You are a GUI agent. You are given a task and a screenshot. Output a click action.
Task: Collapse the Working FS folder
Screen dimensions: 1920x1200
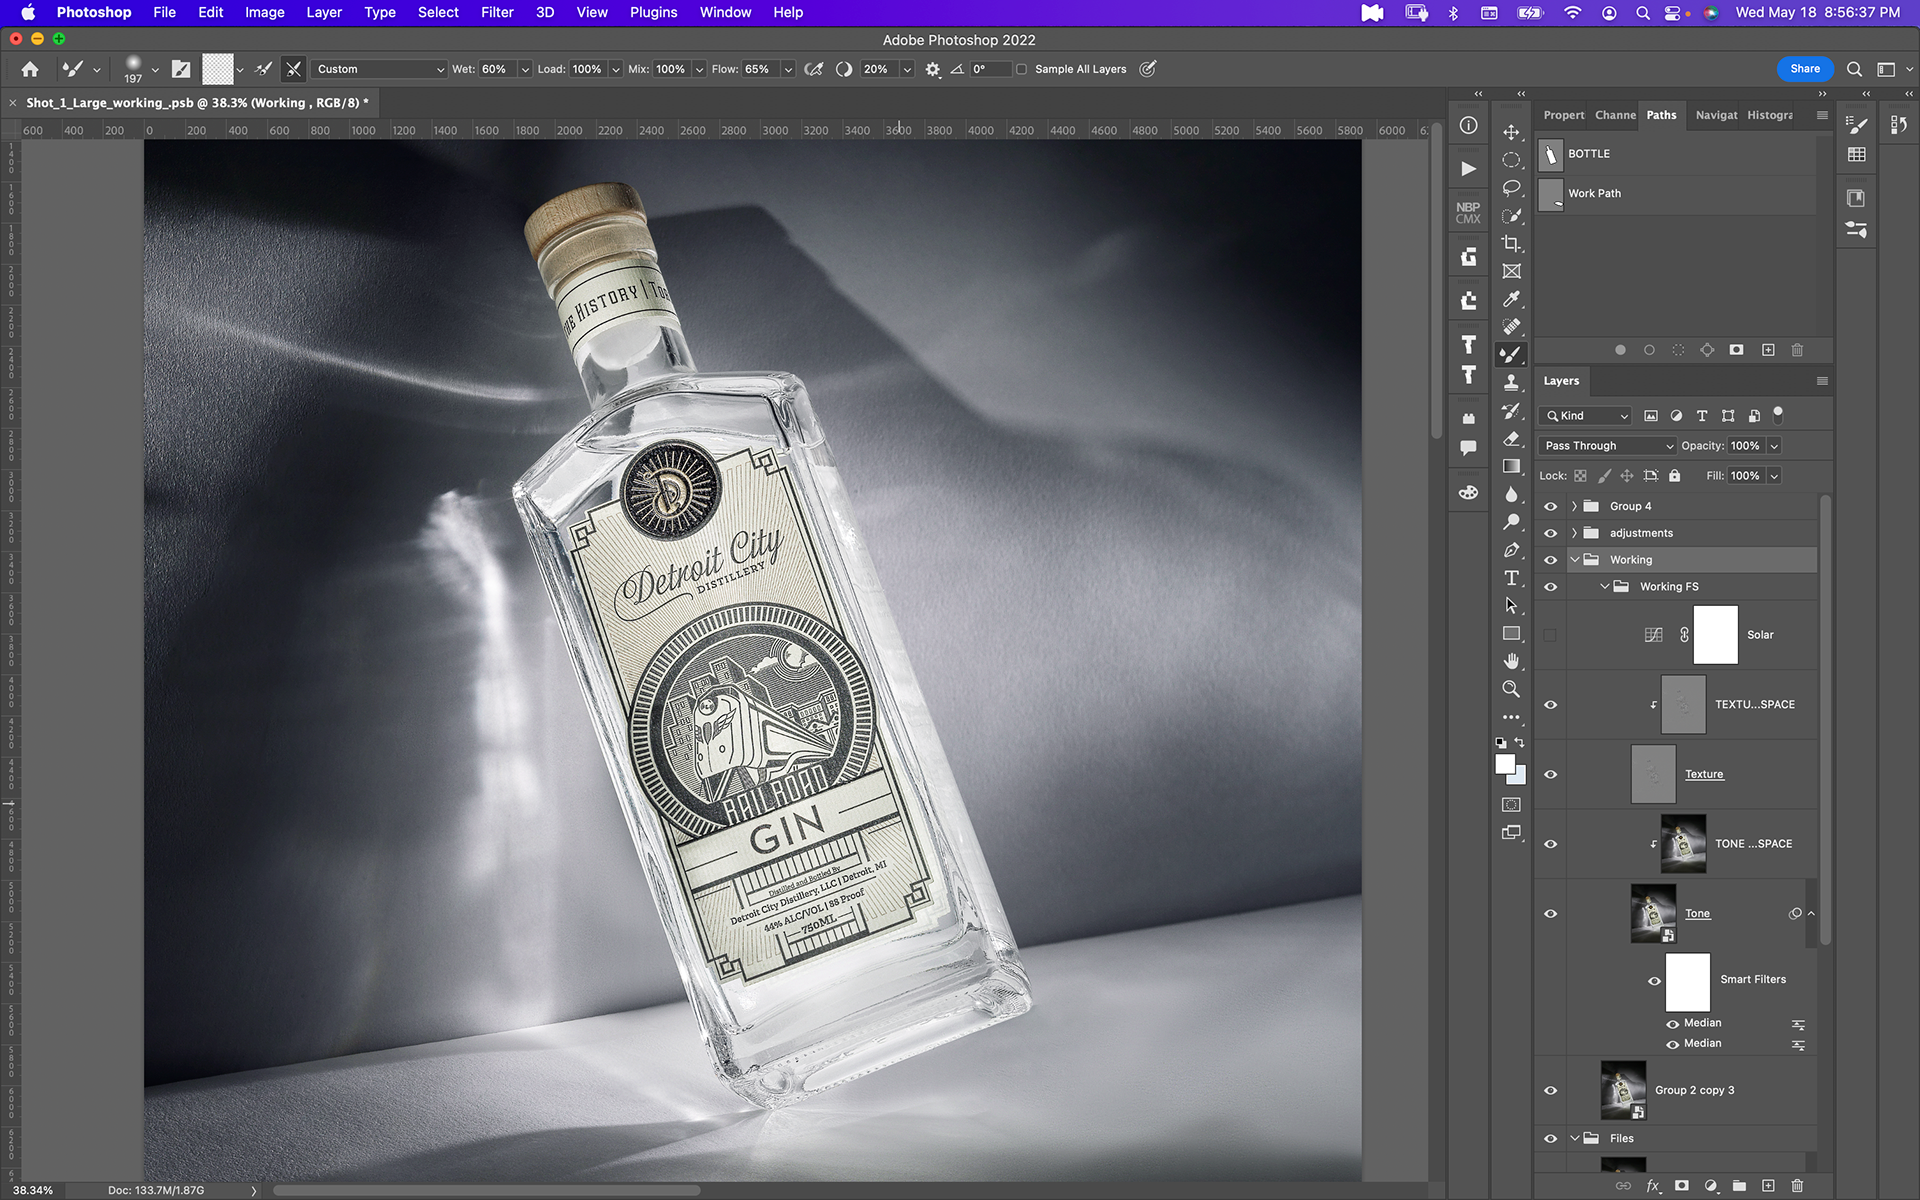[x=1604, y=587]
